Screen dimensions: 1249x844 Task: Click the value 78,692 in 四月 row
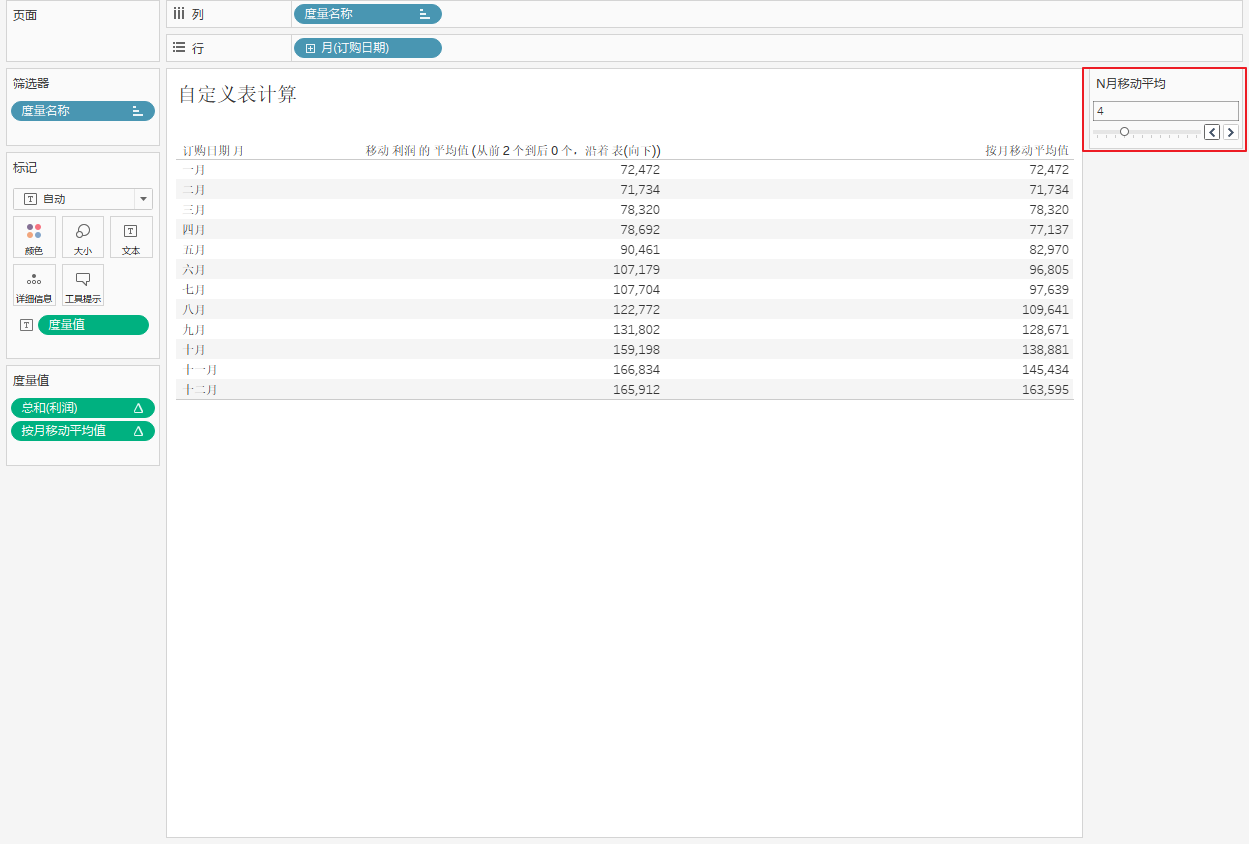[640, 230]
